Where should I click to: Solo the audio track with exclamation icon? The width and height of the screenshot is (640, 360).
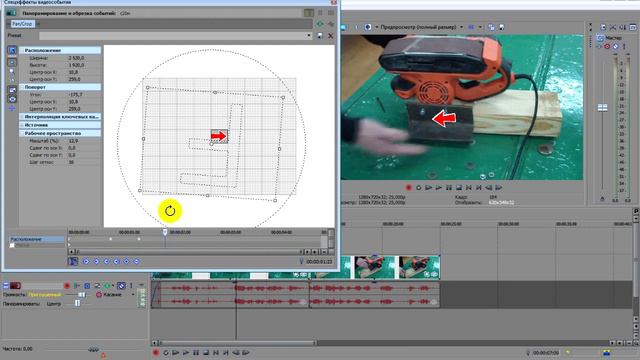click(131, 286)
